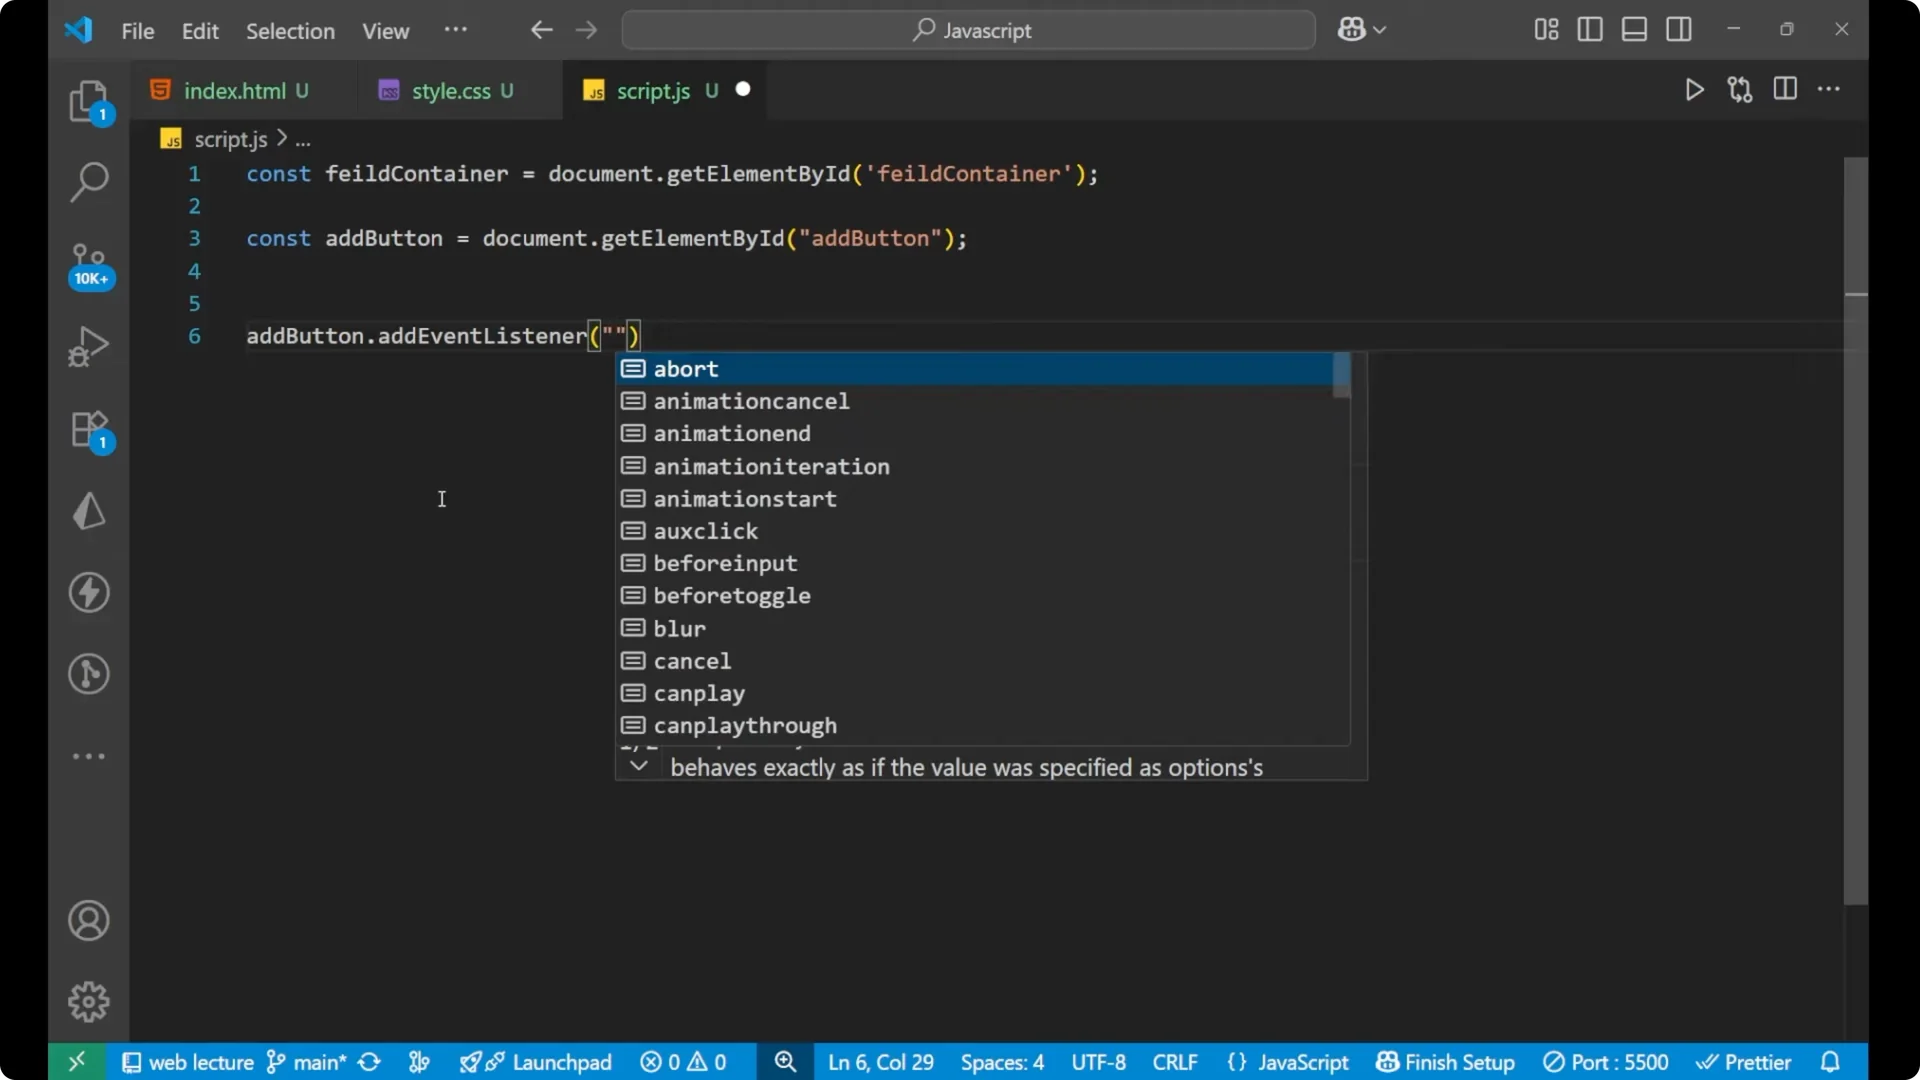
Task: Toggle the secondary side bar
Action: pos(1679,29)
